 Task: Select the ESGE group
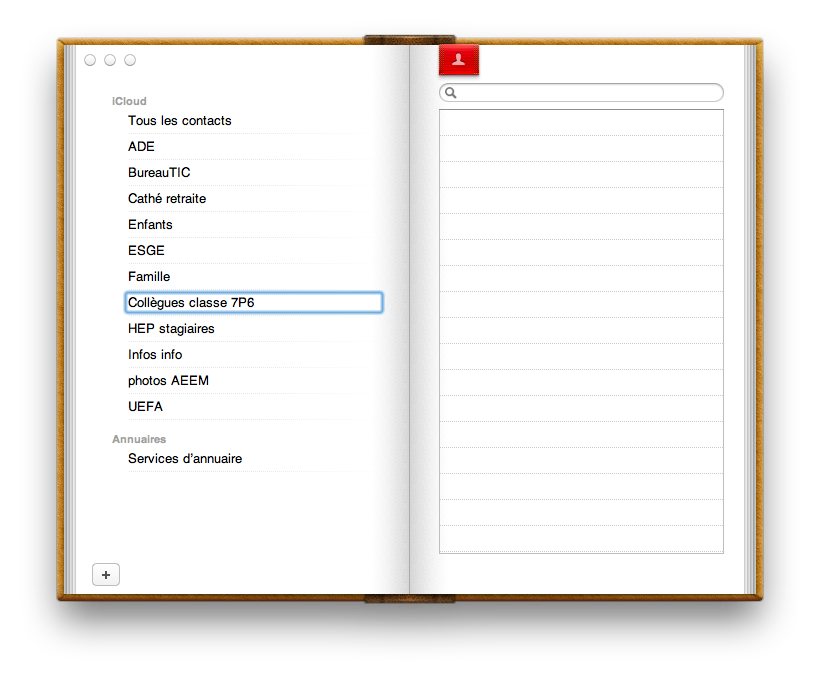point(146,251)
